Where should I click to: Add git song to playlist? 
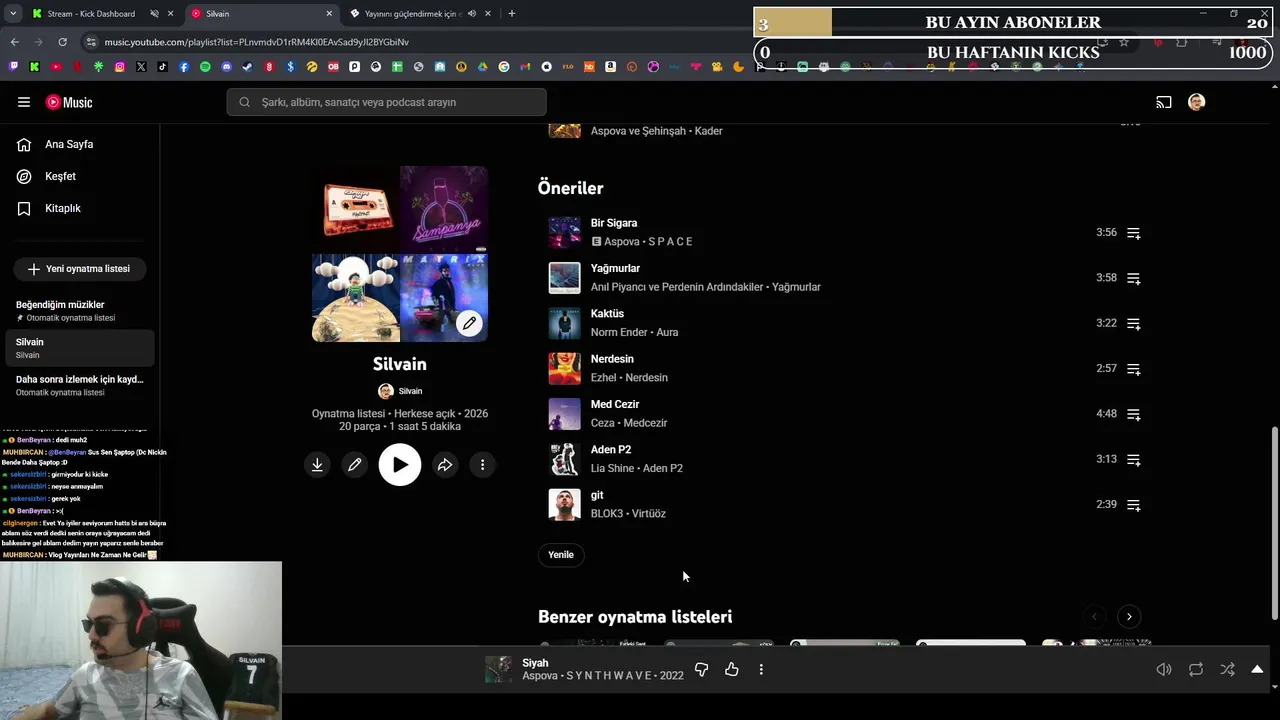point(1134,505)
